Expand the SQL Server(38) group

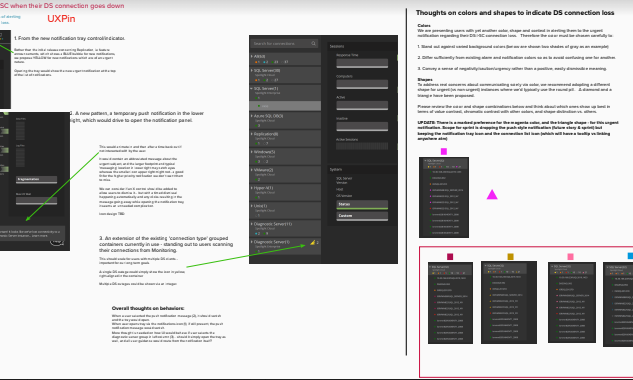(285, 75)
